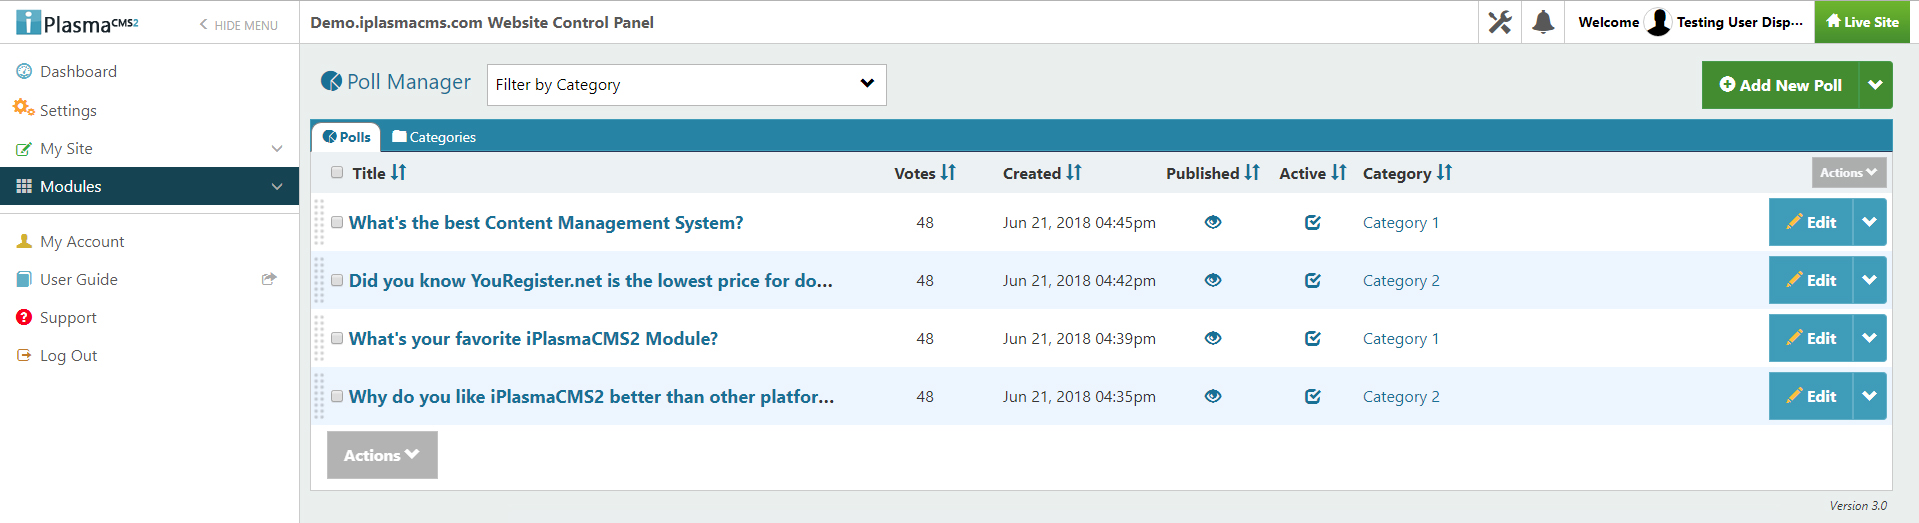Toggle published eye for YouRegister.net poll

tap(1213, 280)
